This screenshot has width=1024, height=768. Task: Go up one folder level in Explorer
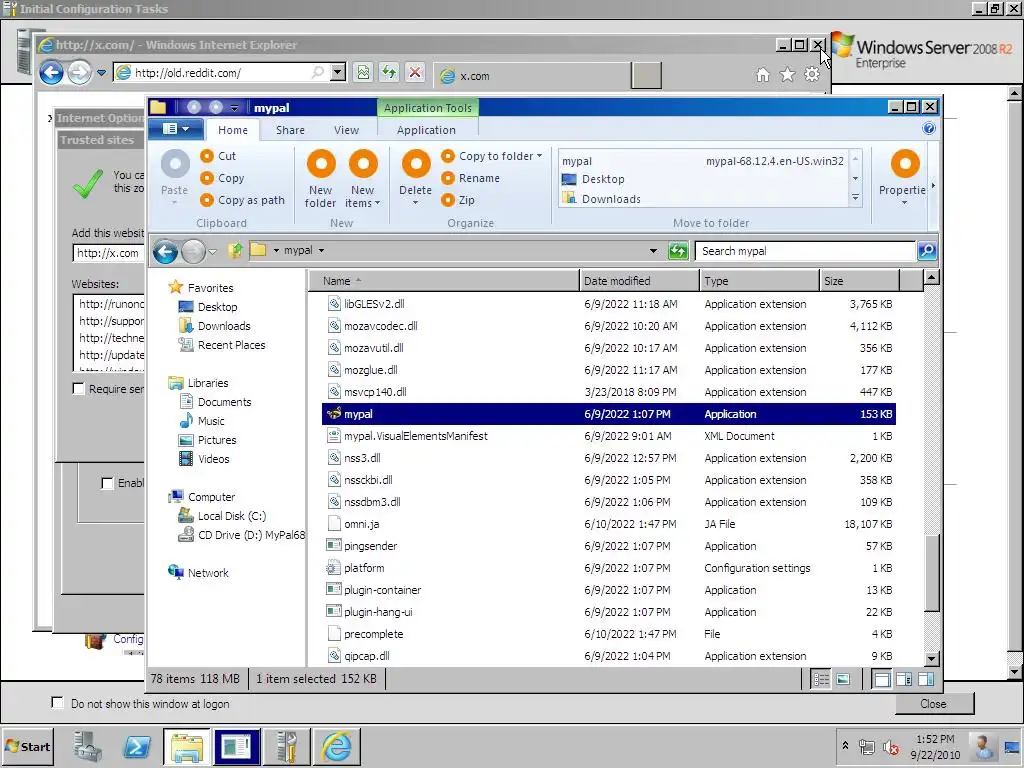[x=235, y=250]
